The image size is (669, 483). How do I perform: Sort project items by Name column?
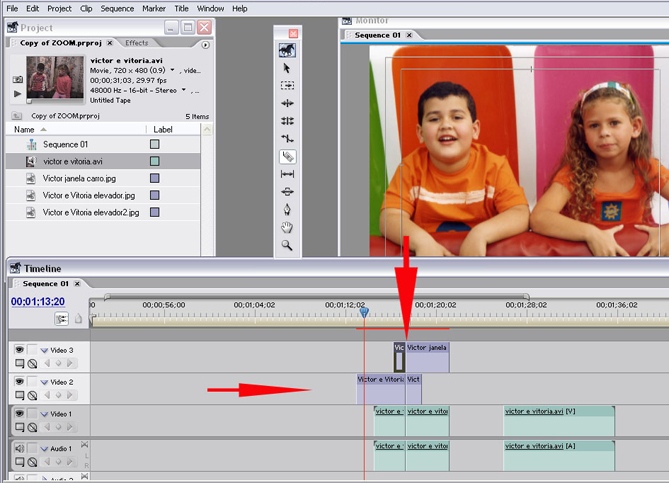[24, 130]
